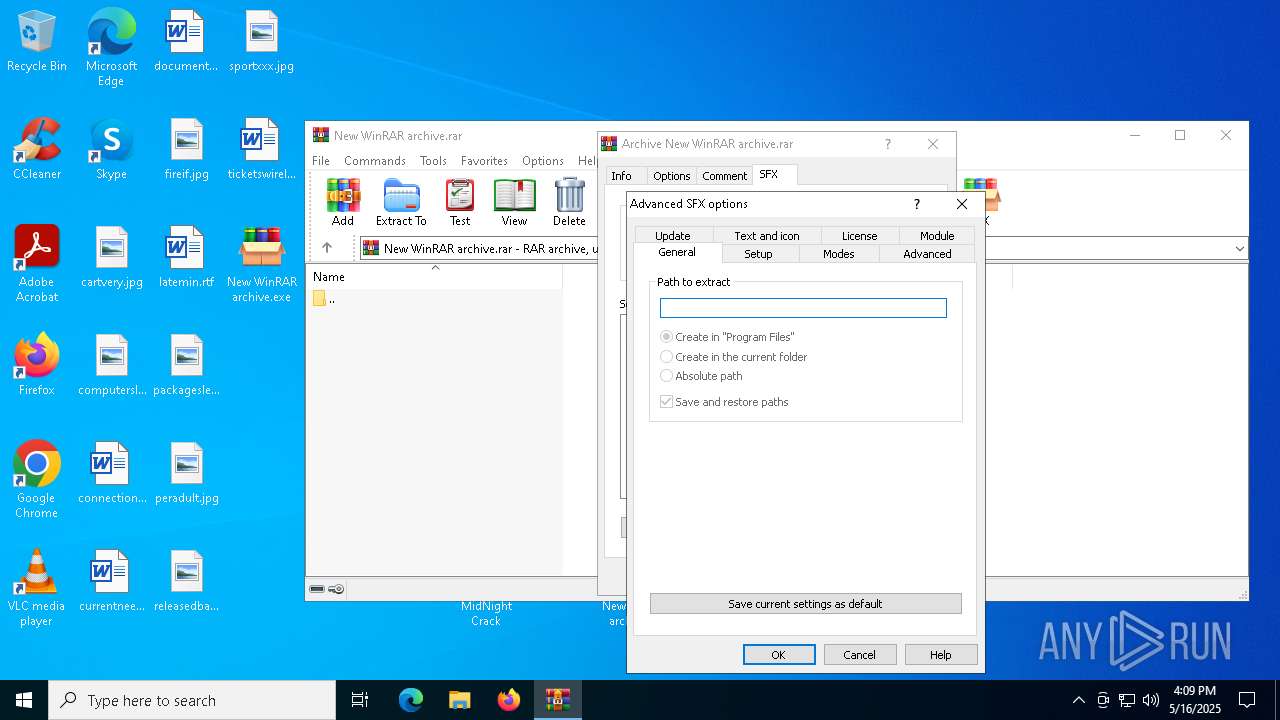Open Firefox from the taskbar
Screen dimensions: 1280x720
click(x=509, y=700)
